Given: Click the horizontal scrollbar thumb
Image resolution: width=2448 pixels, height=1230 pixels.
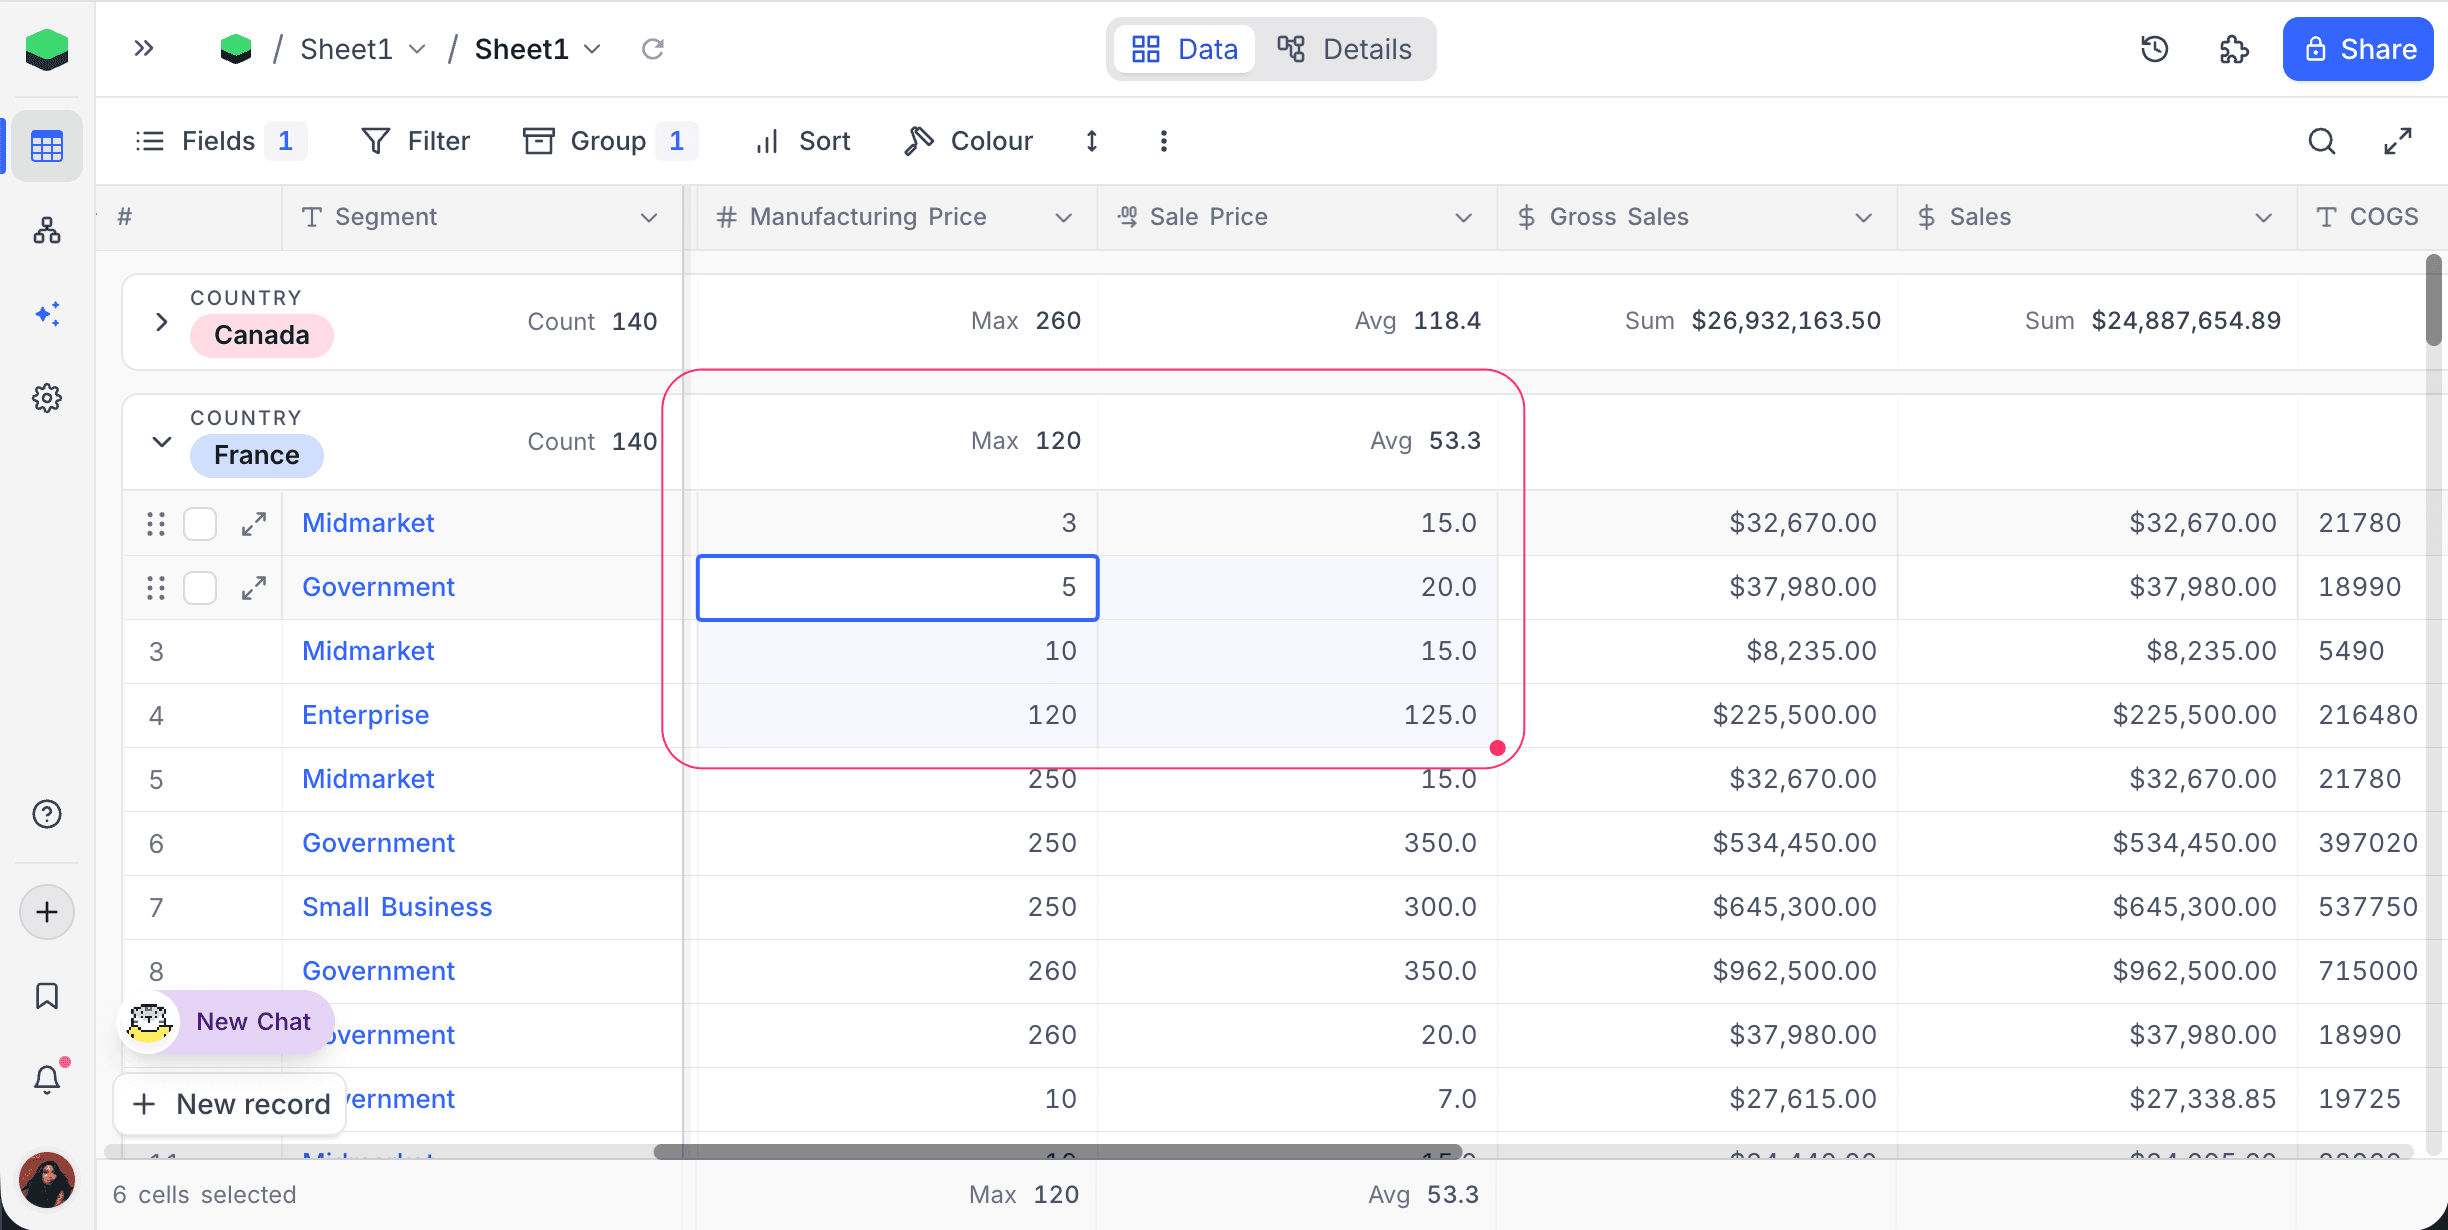Looking at the screenshot, I should 1058,1151.
